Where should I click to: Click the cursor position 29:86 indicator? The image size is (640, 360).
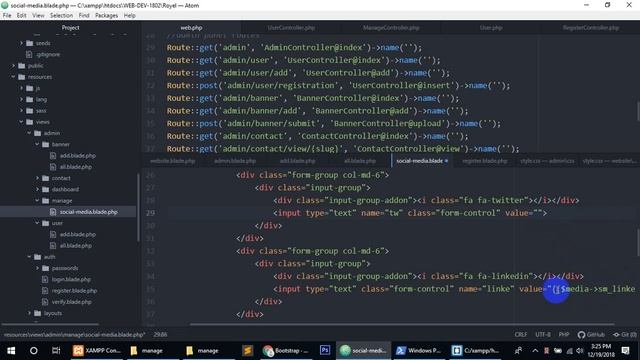pyautogui.click(x=160, y=335)
